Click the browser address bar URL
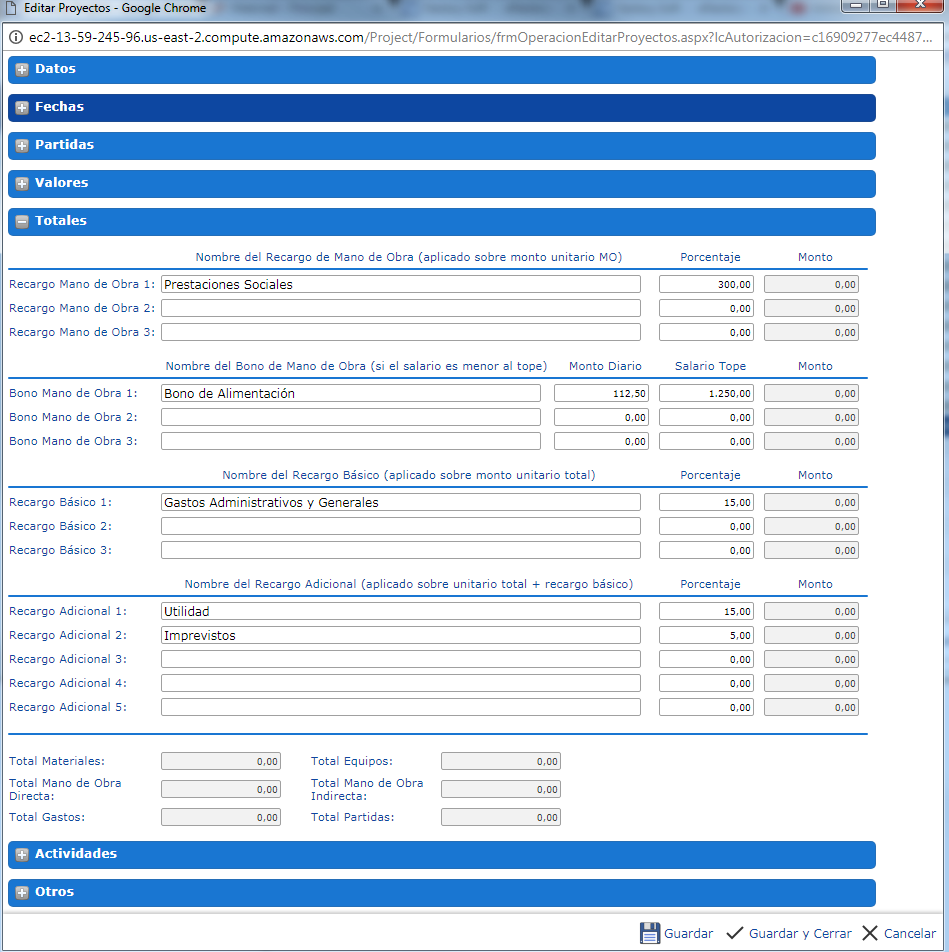949x952 pixels. click(x=480, y=38)
